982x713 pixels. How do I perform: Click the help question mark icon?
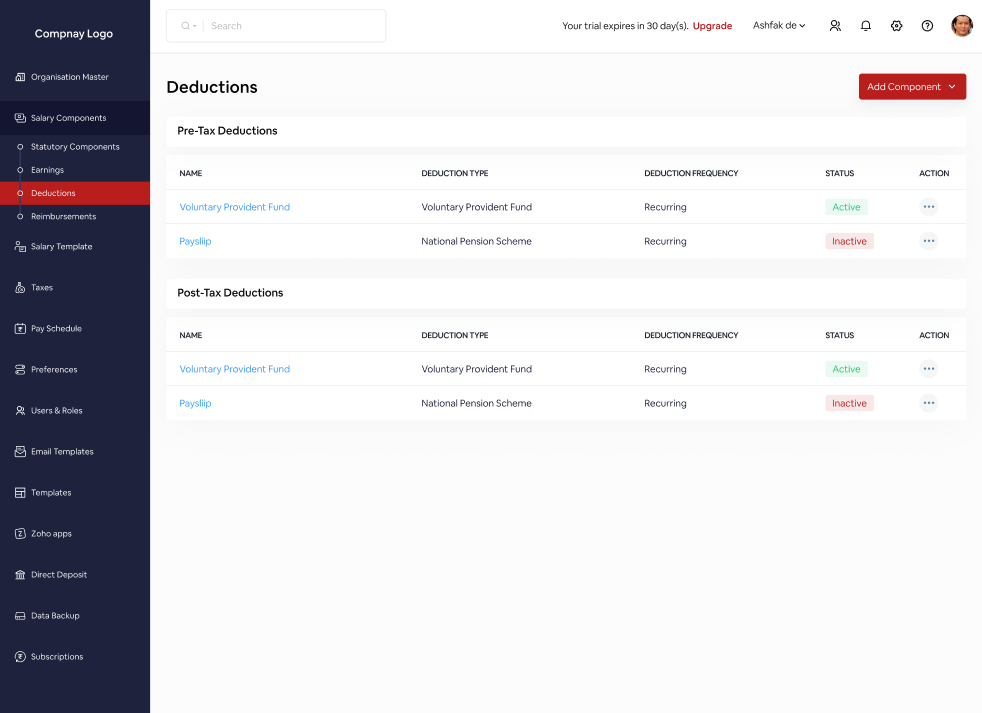pos(927,26)
